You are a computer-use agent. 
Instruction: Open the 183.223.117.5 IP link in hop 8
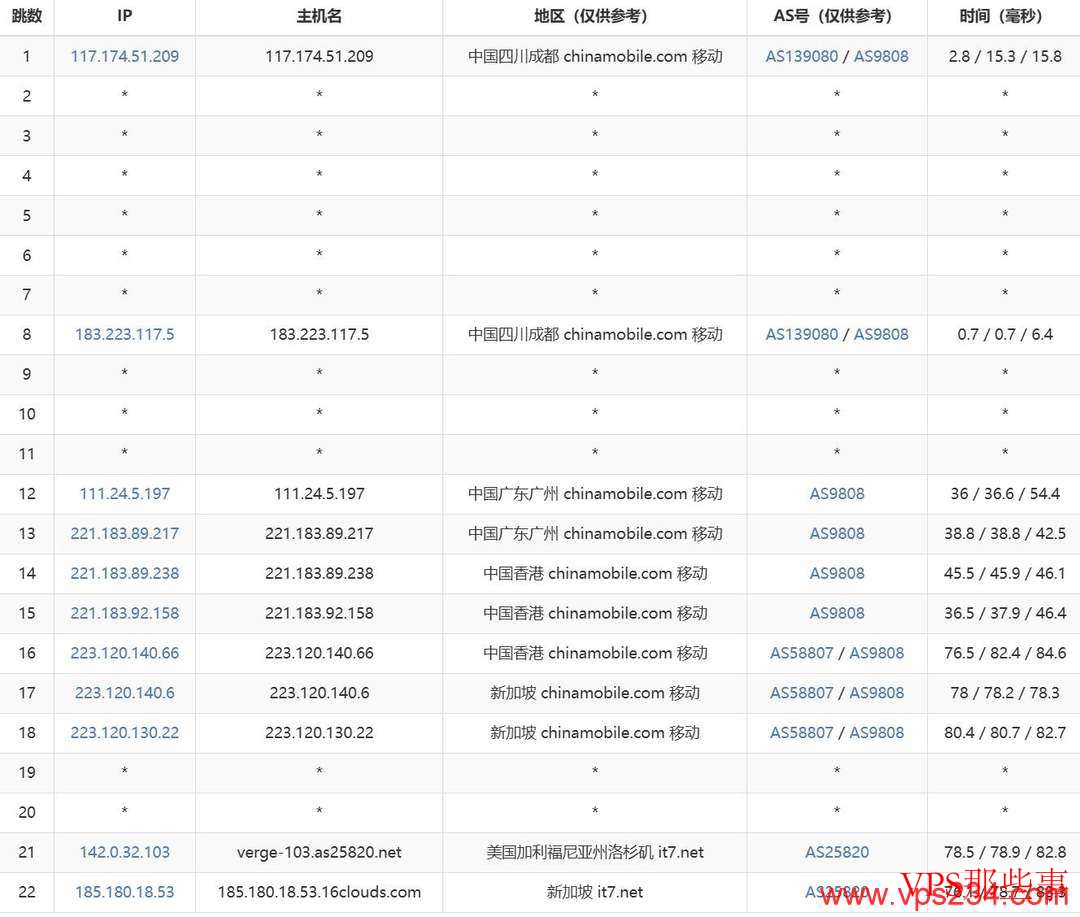tap(125, 335)
